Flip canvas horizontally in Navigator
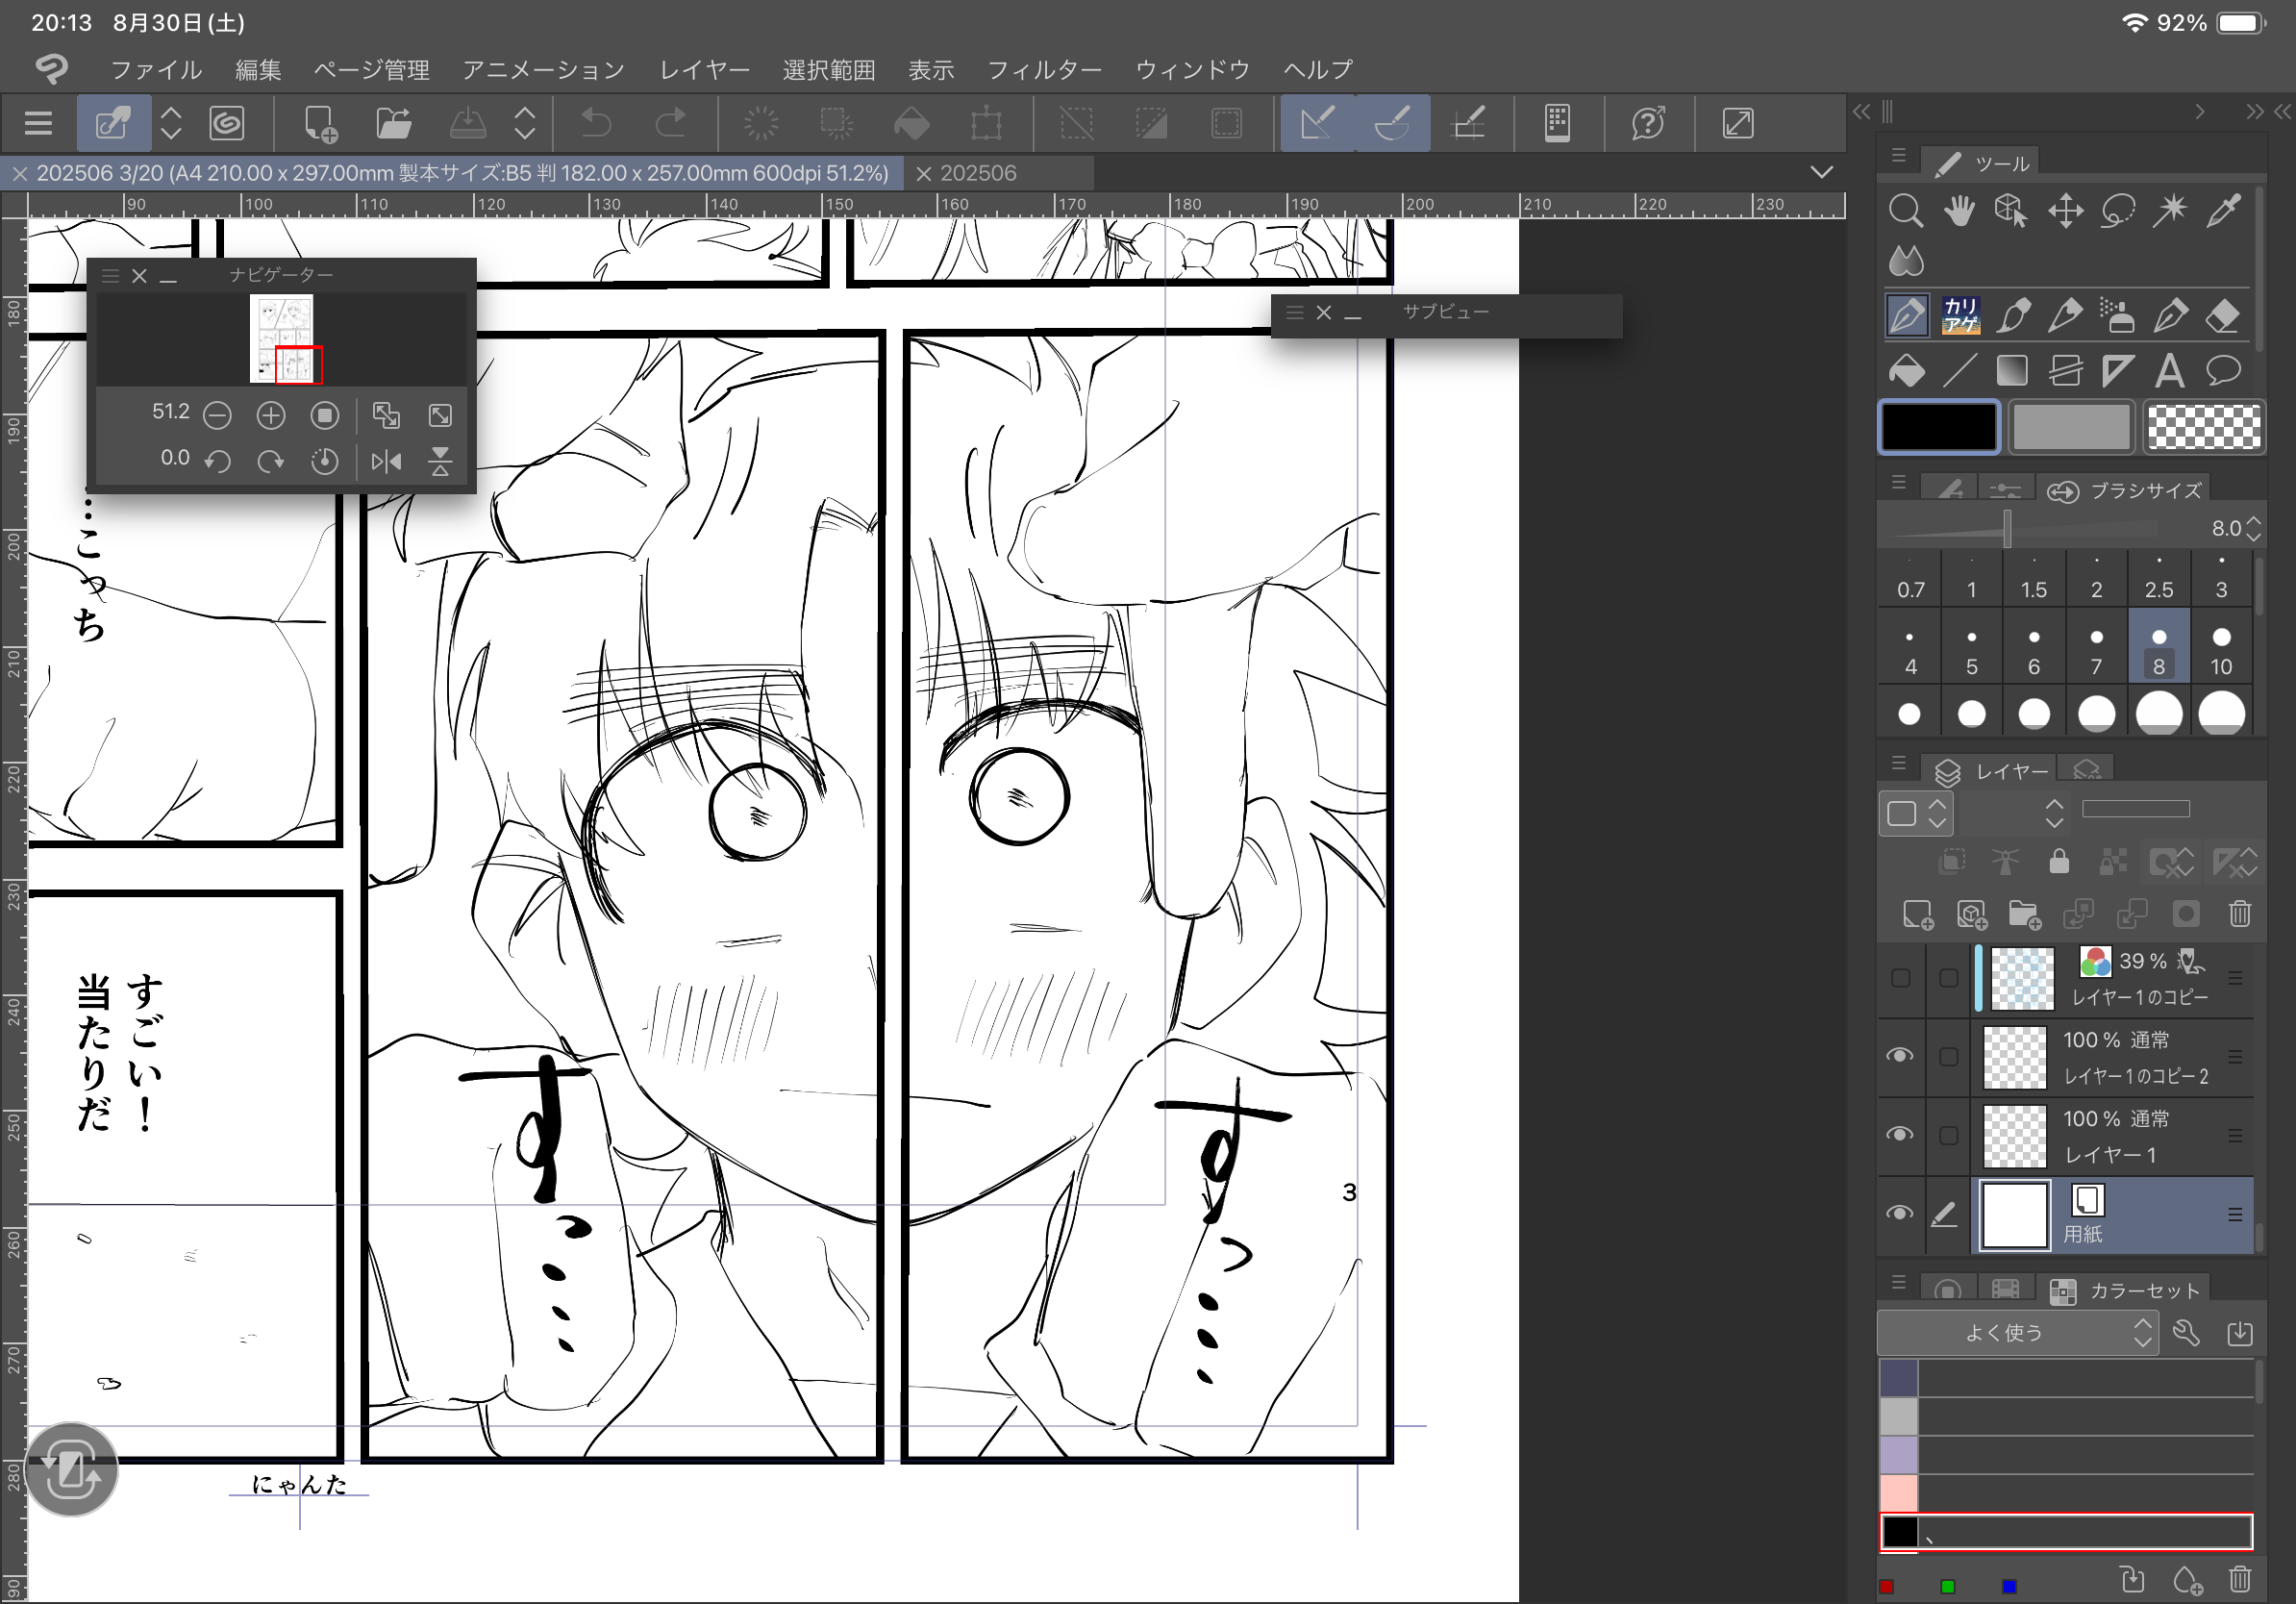The width and height of the screenshot is (2296, 1604). 386,461
